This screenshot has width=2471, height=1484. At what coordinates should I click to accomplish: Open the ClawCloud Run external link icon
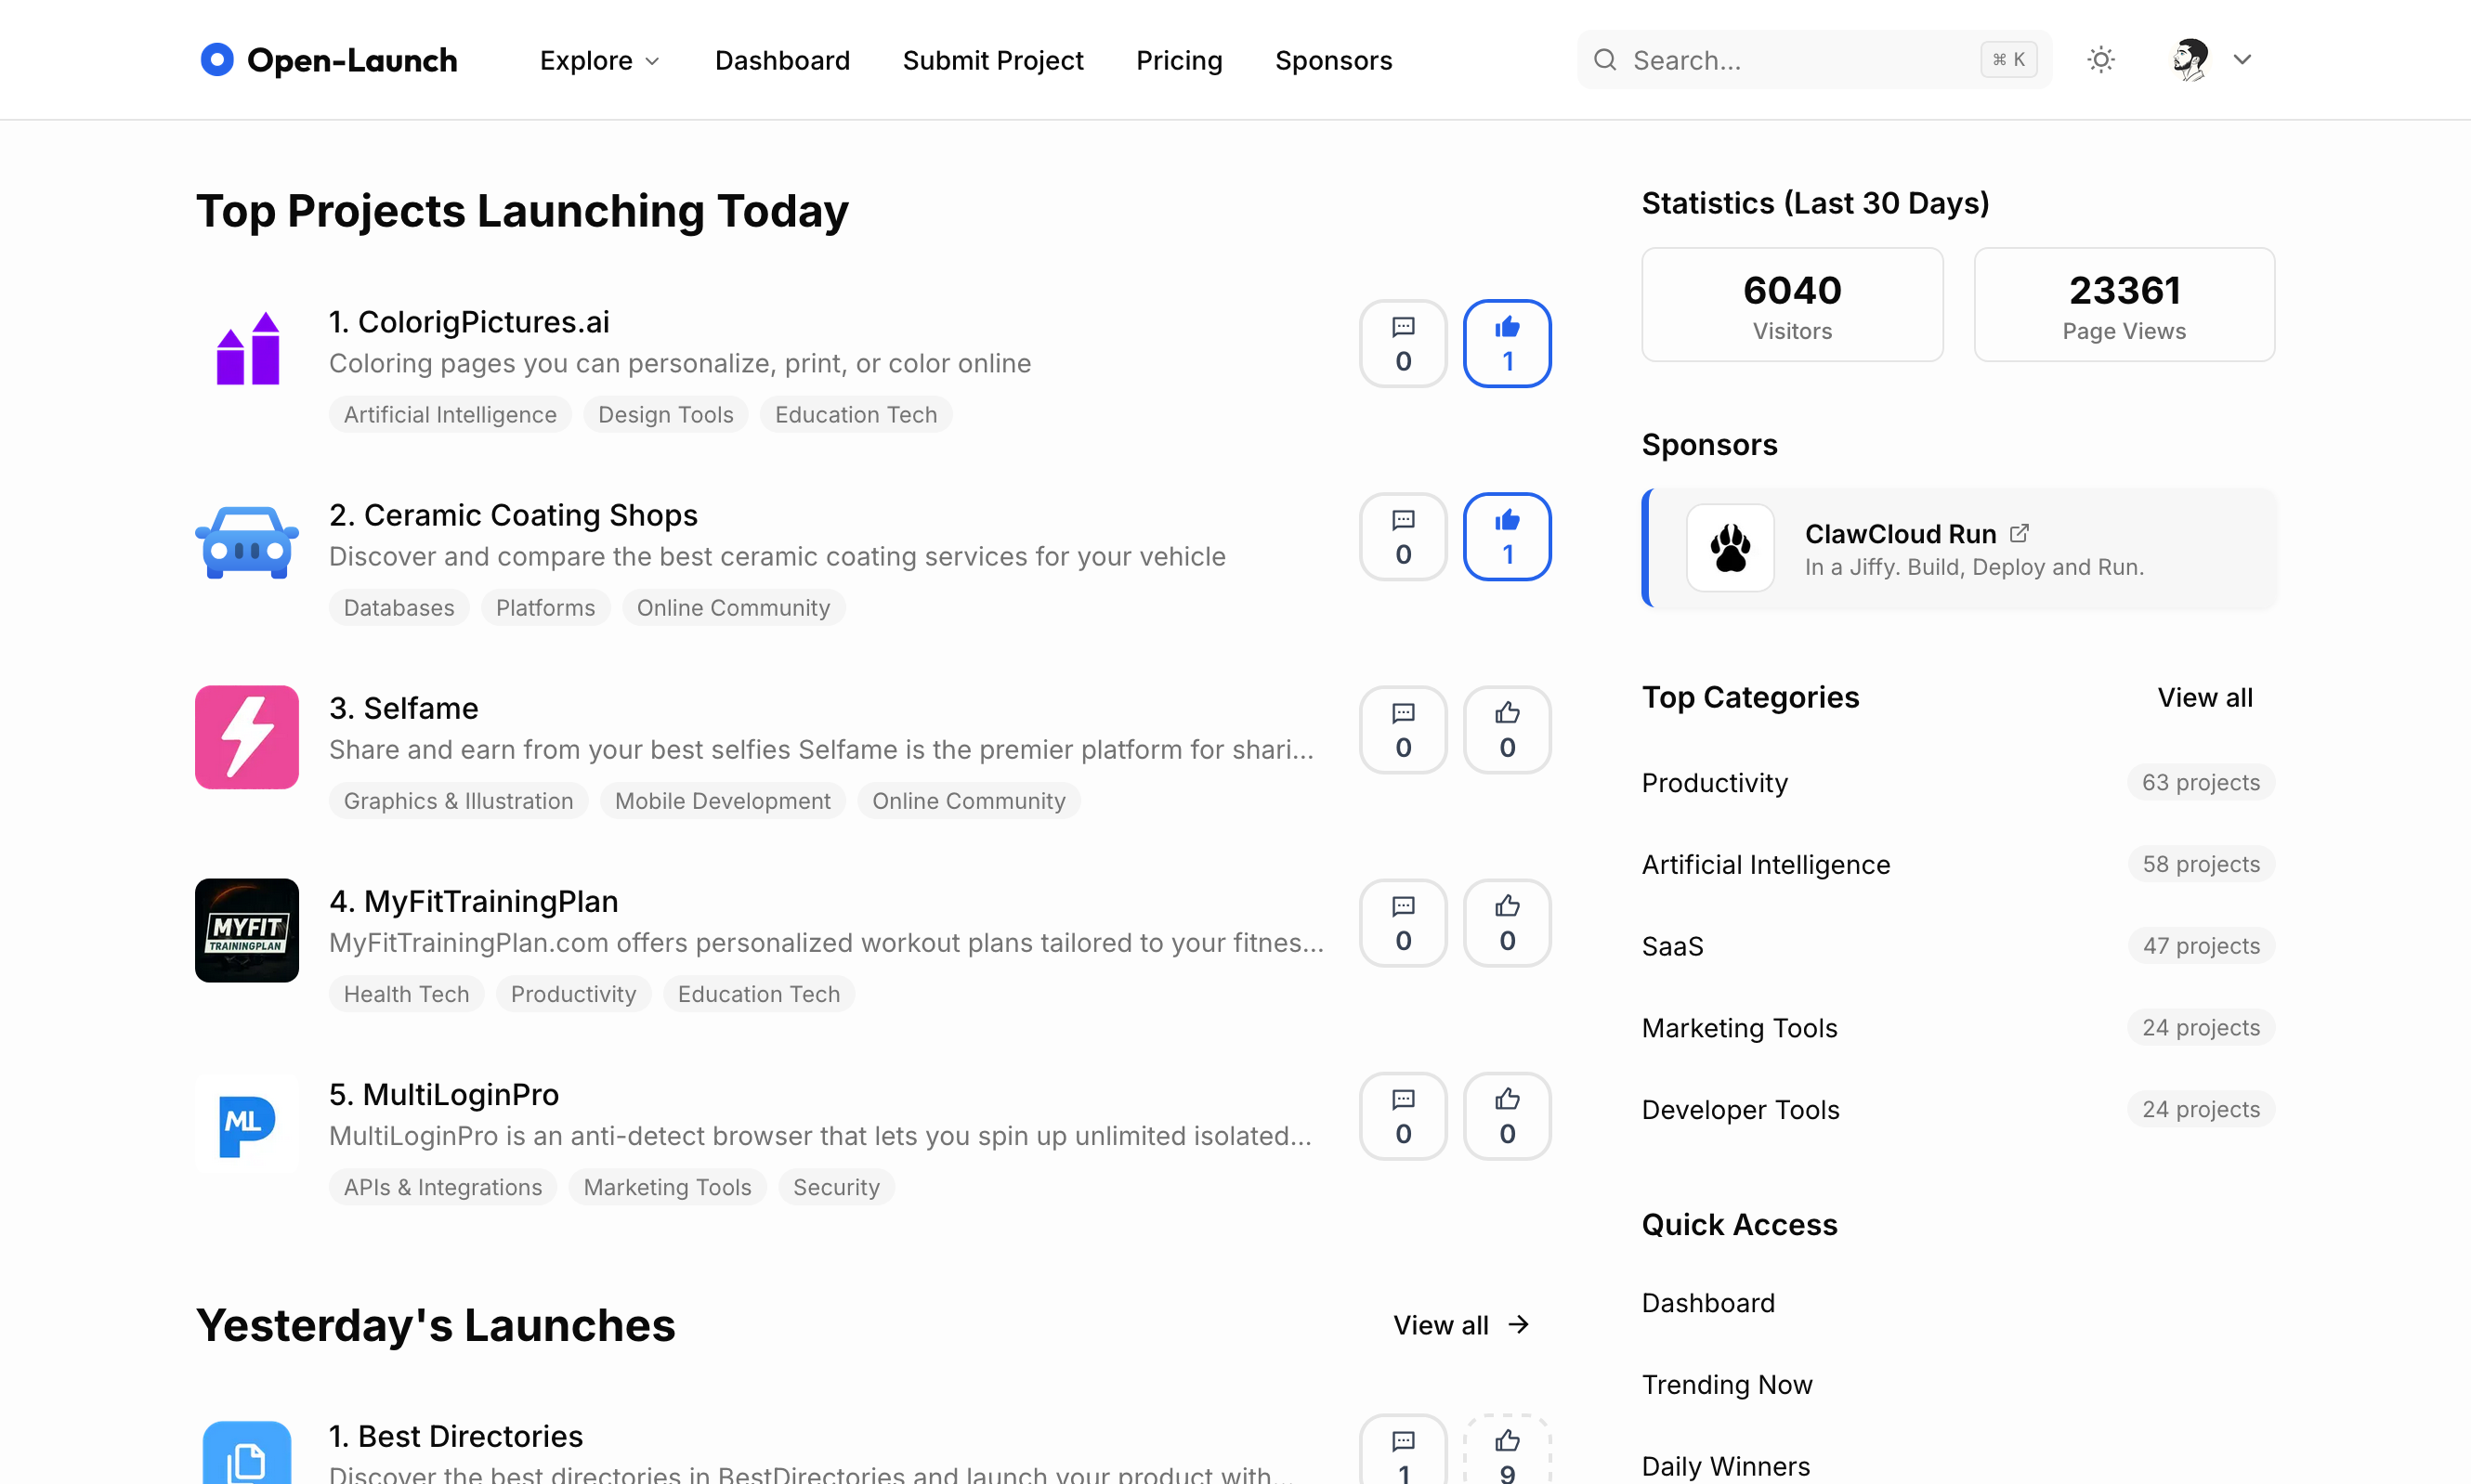(2019, 533)
